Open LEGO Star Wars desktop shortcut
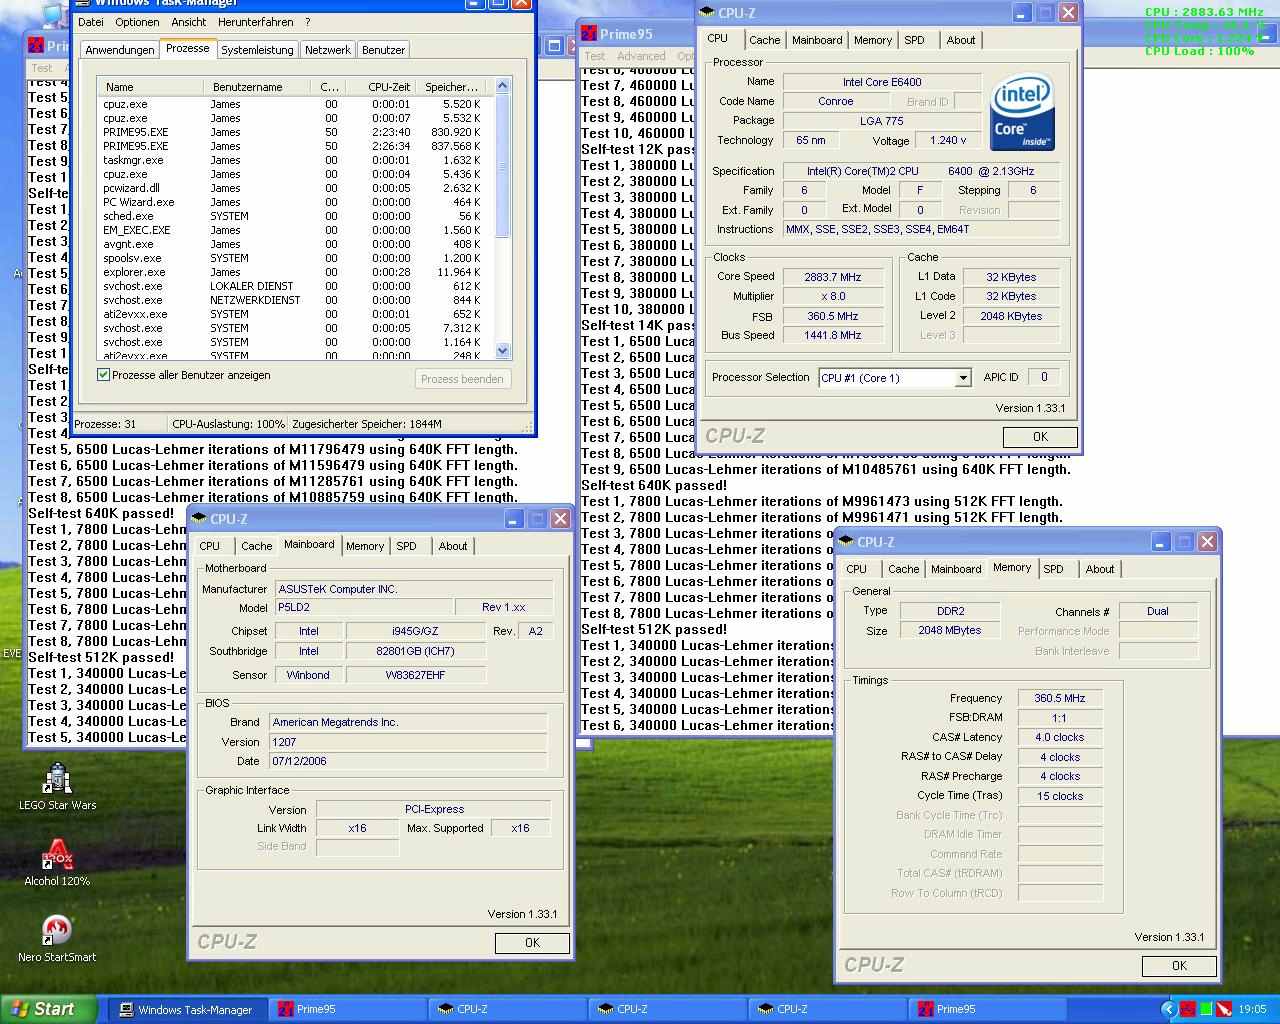The height and width of the screenshot is (1024, 1280). (57, 786)
